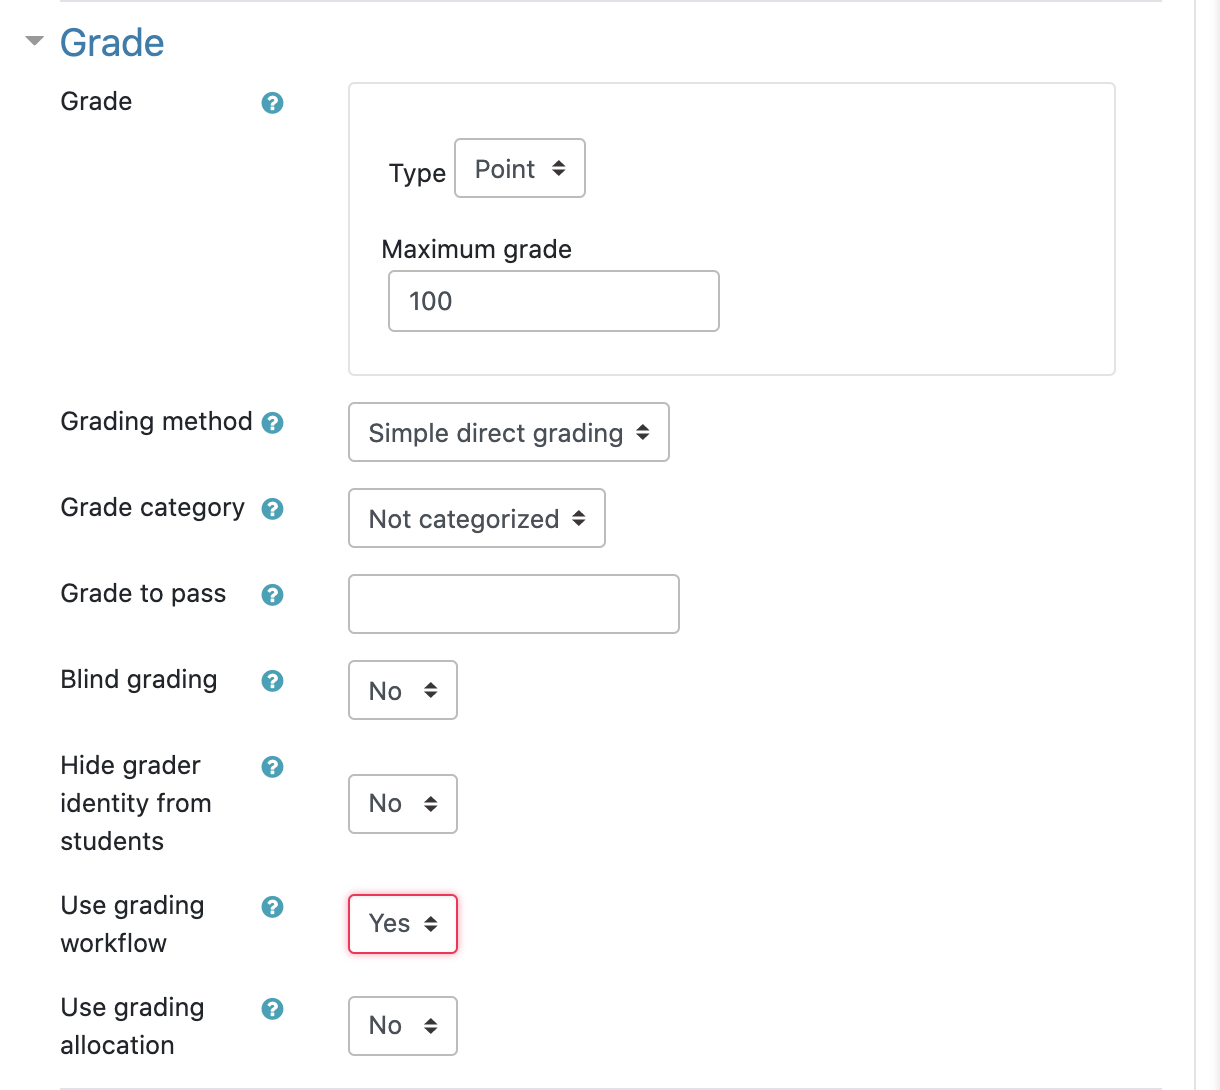The width and height of the screenshot is (1220, 1090).
Task: Open the Grade to pass help popup
Action: (271, 595)
